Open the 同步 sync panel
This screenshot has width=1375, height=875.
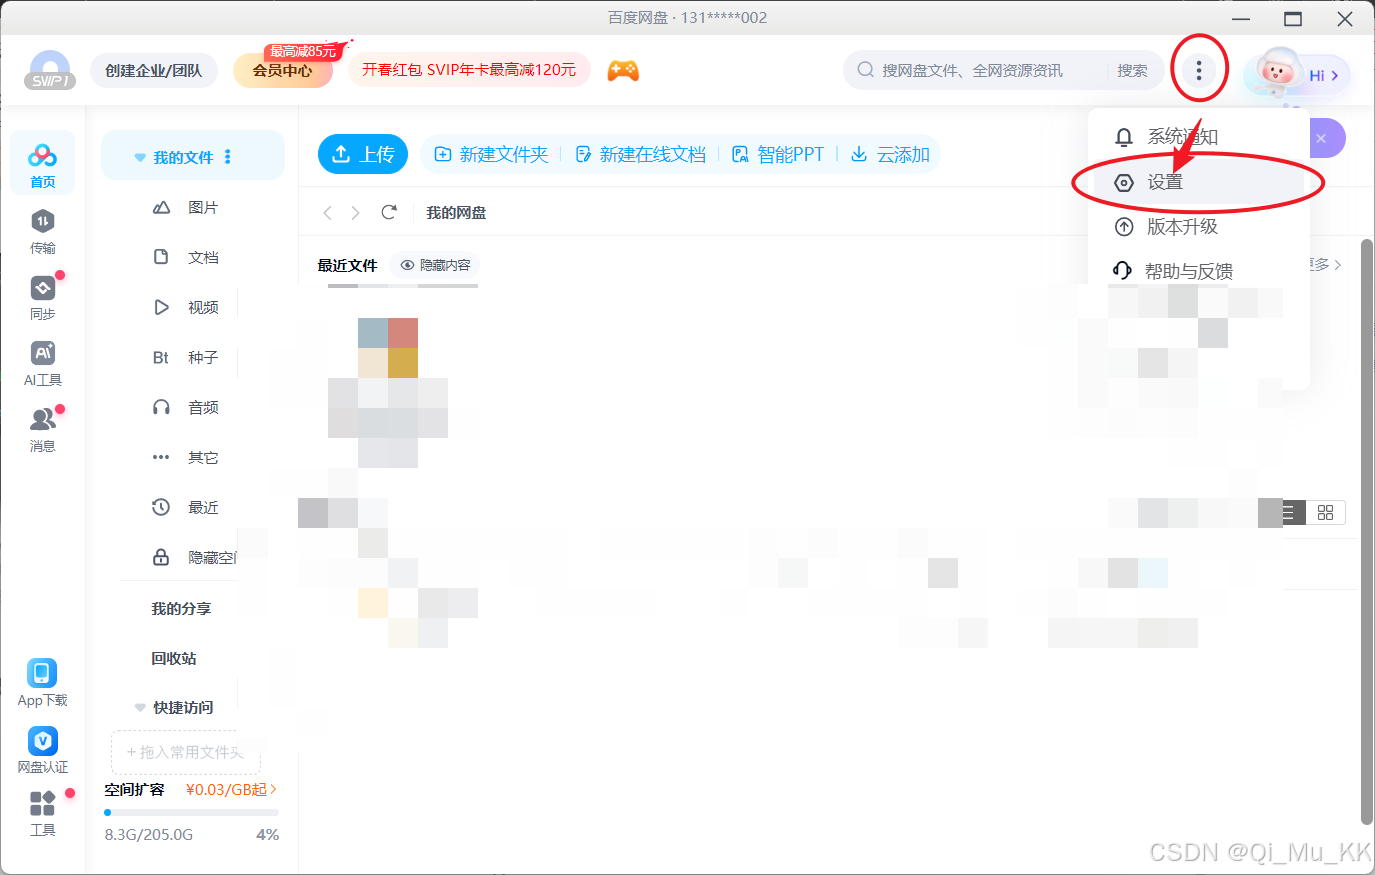point(42,298)
